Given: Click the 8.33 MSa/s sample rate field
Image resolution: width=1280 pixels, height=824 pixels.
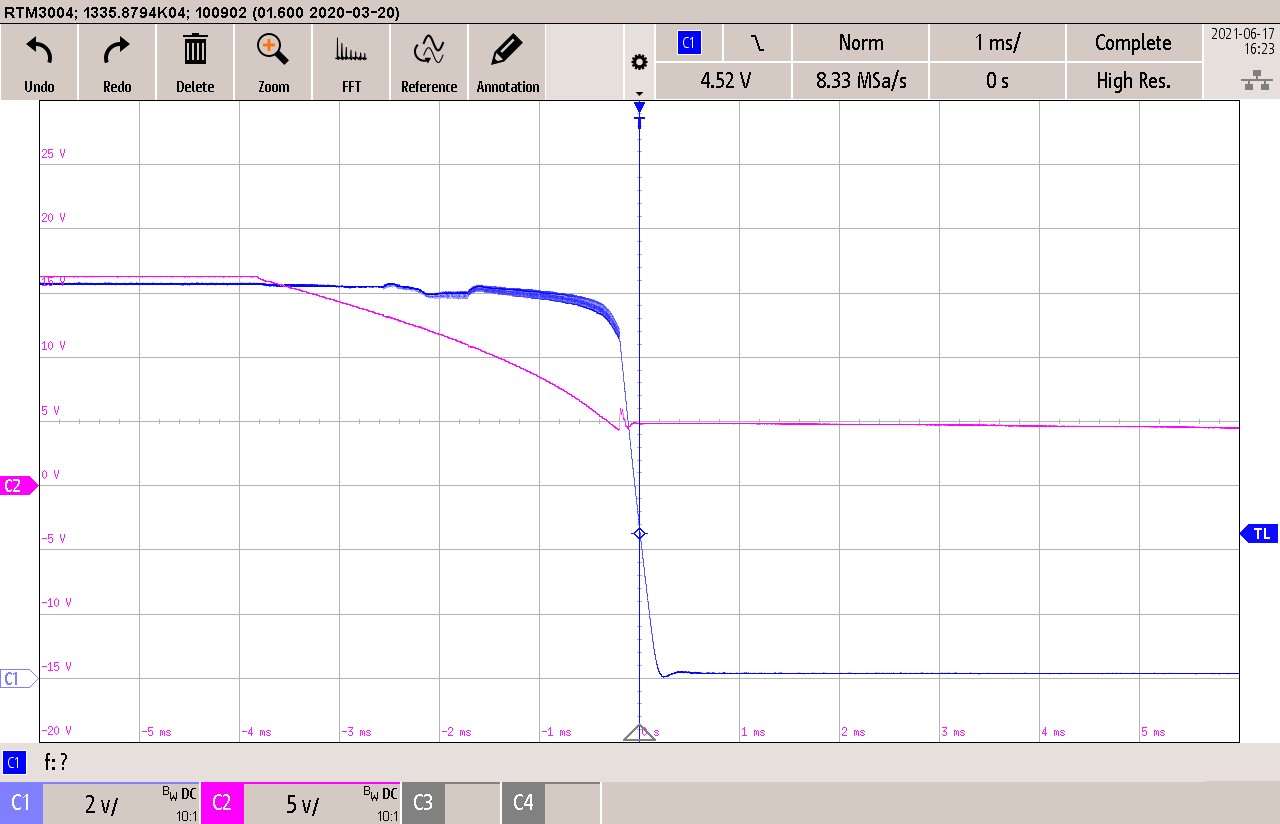Looking at the screenshot, I should (861, 81).
